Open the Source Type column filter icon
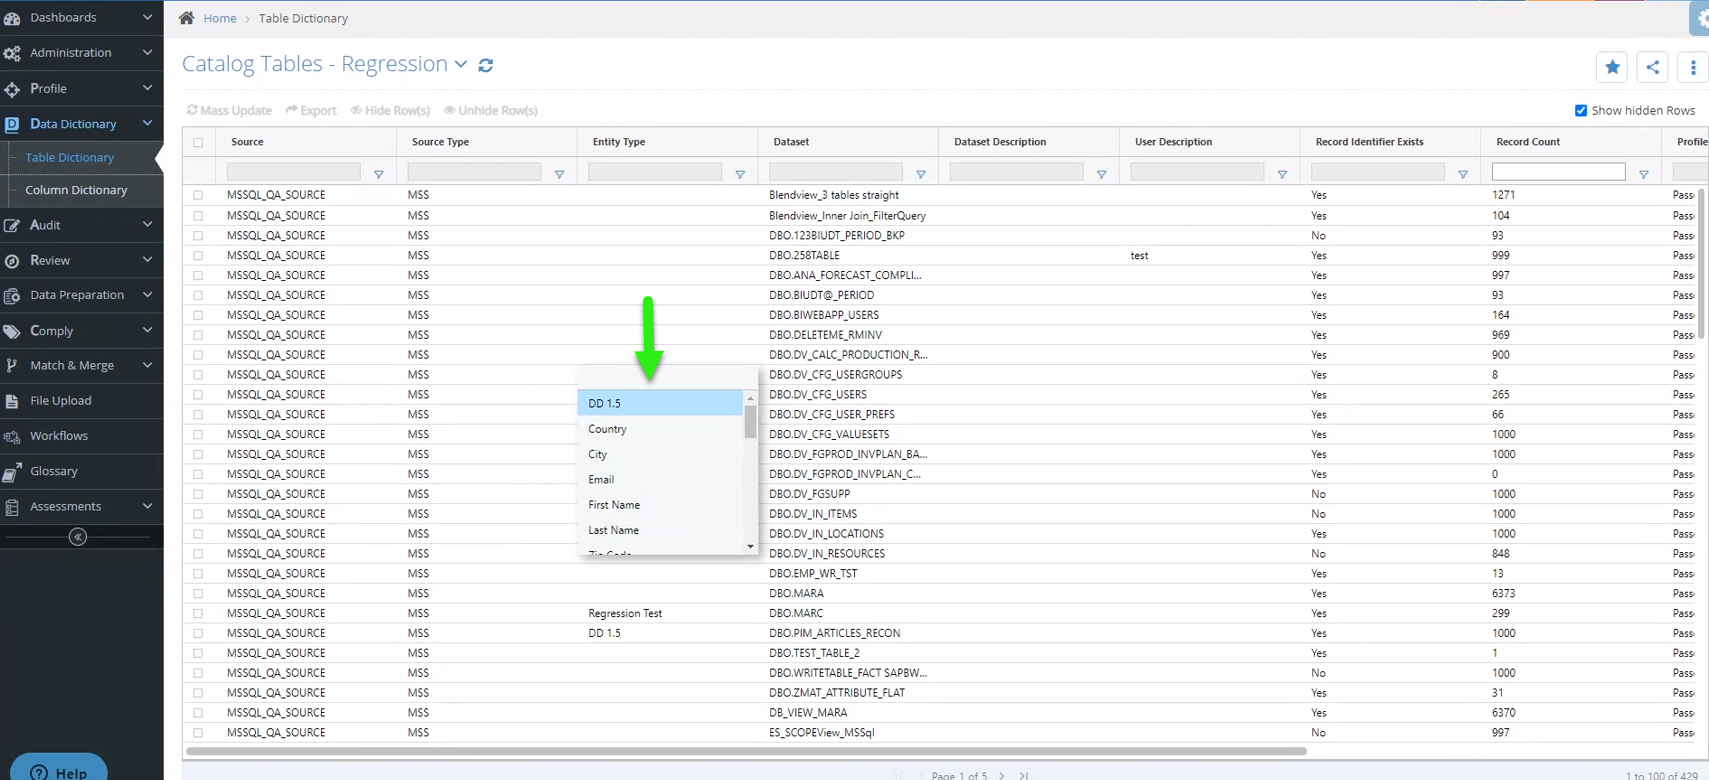Viewport: 1709px width, 780px height. click(x=560, y=174)
